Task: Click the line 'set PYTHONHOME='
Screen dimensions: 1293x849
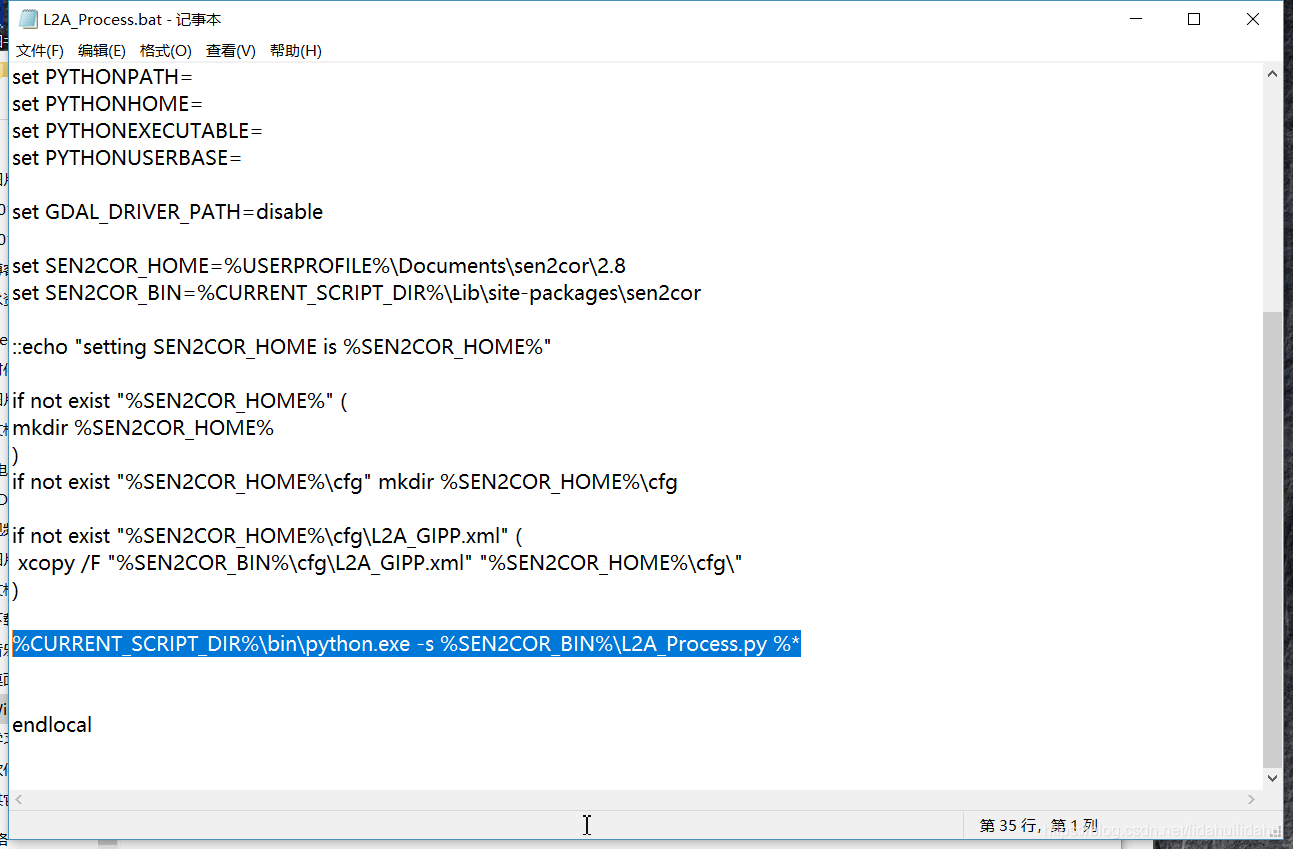Action: [x=107, y=104]
